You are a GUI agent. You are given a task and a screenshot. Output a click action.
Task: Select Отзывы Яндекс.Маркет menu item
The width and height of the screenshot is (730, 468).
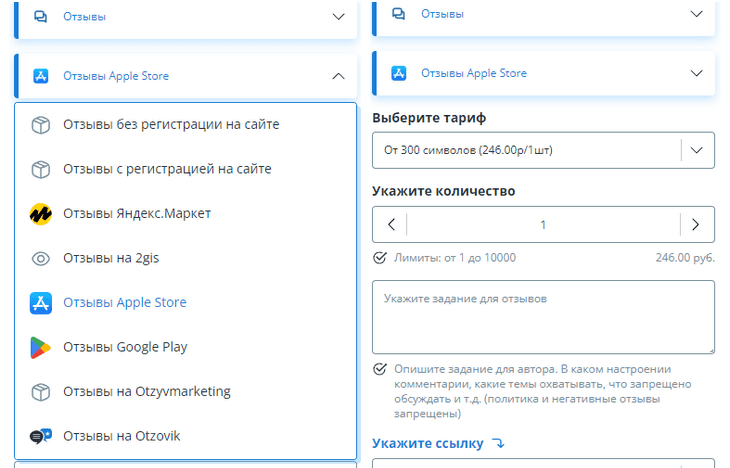coord(137,213)
